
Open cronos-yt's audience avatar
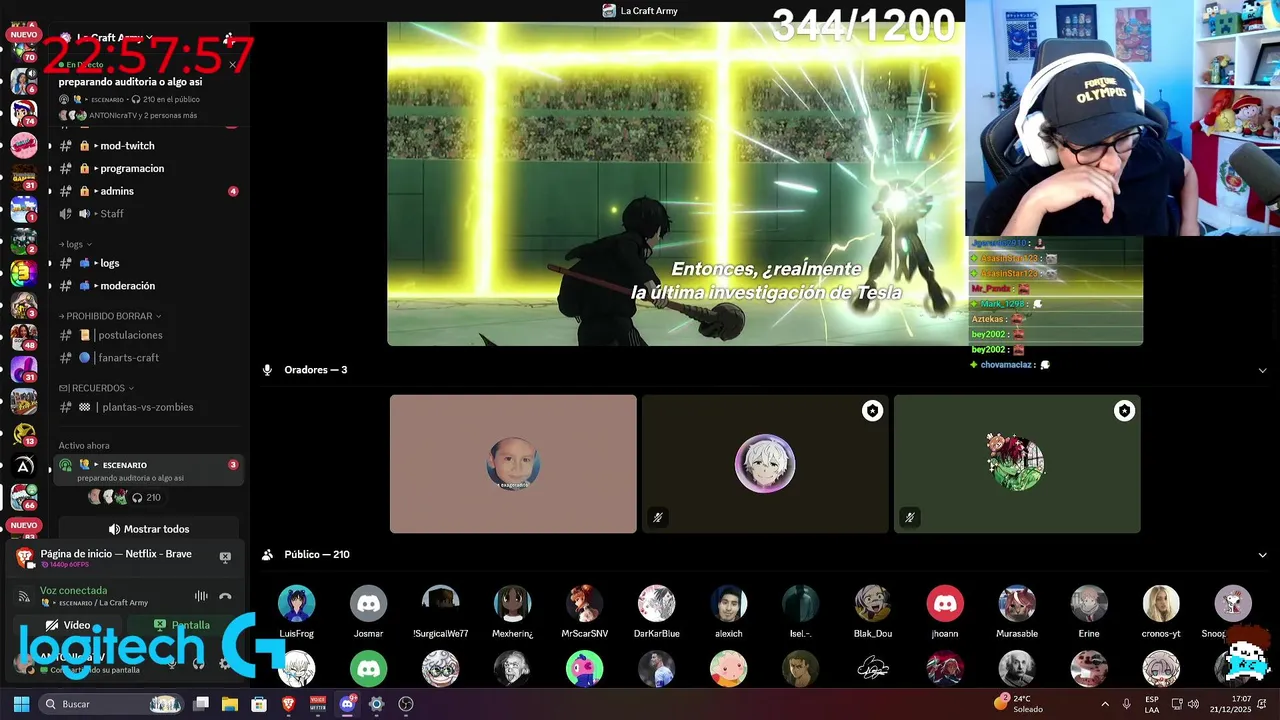(x=1161, y=604)
